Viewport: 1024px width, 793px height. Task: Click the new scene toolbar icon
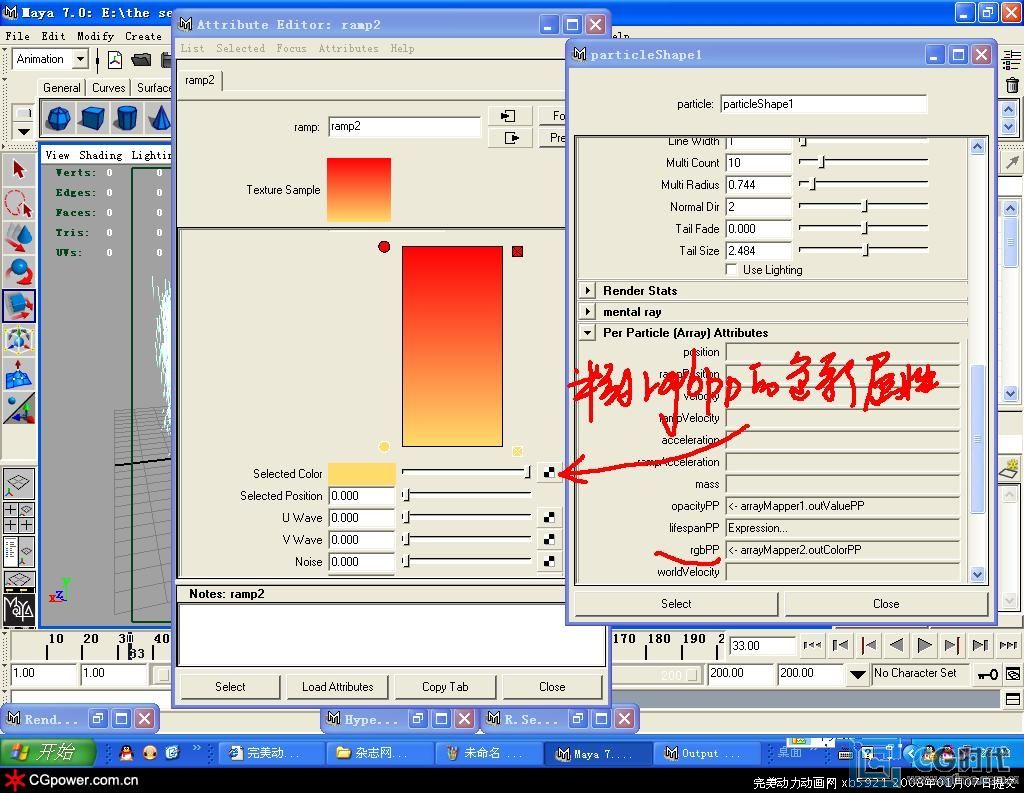(x=115, y=59)
